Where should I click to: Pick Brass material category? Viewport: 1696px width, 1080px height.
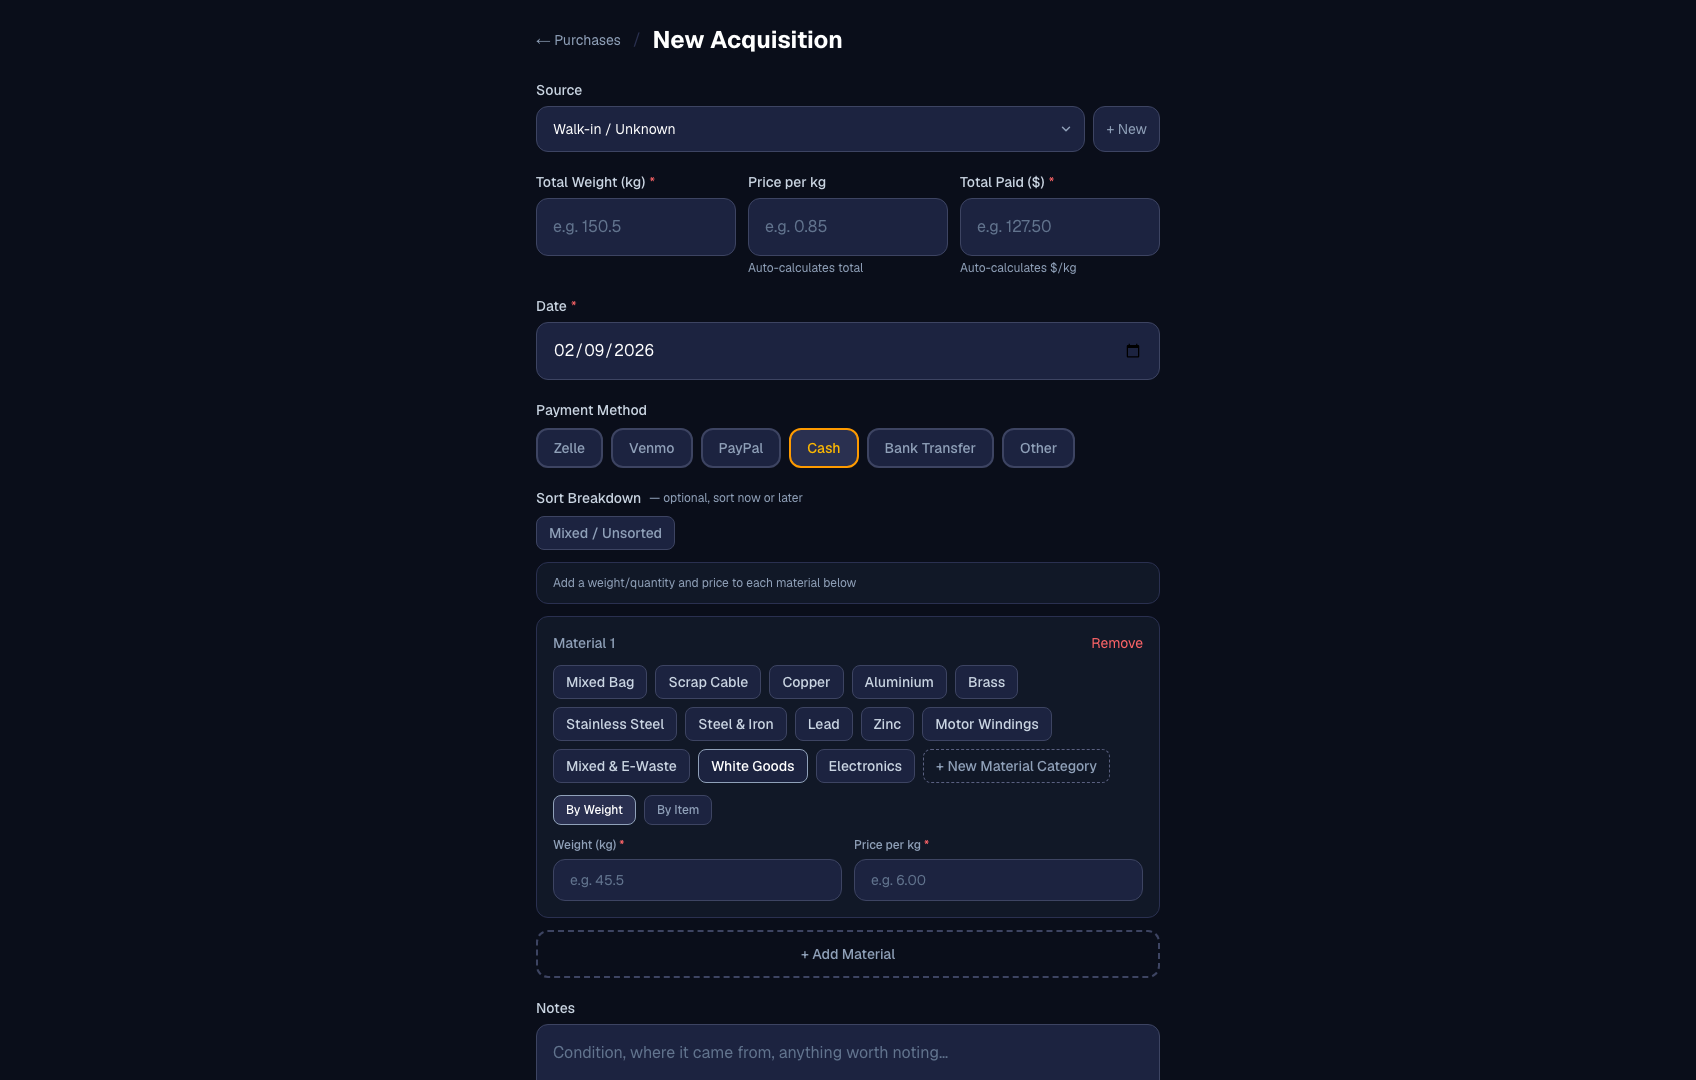(986, 682)
